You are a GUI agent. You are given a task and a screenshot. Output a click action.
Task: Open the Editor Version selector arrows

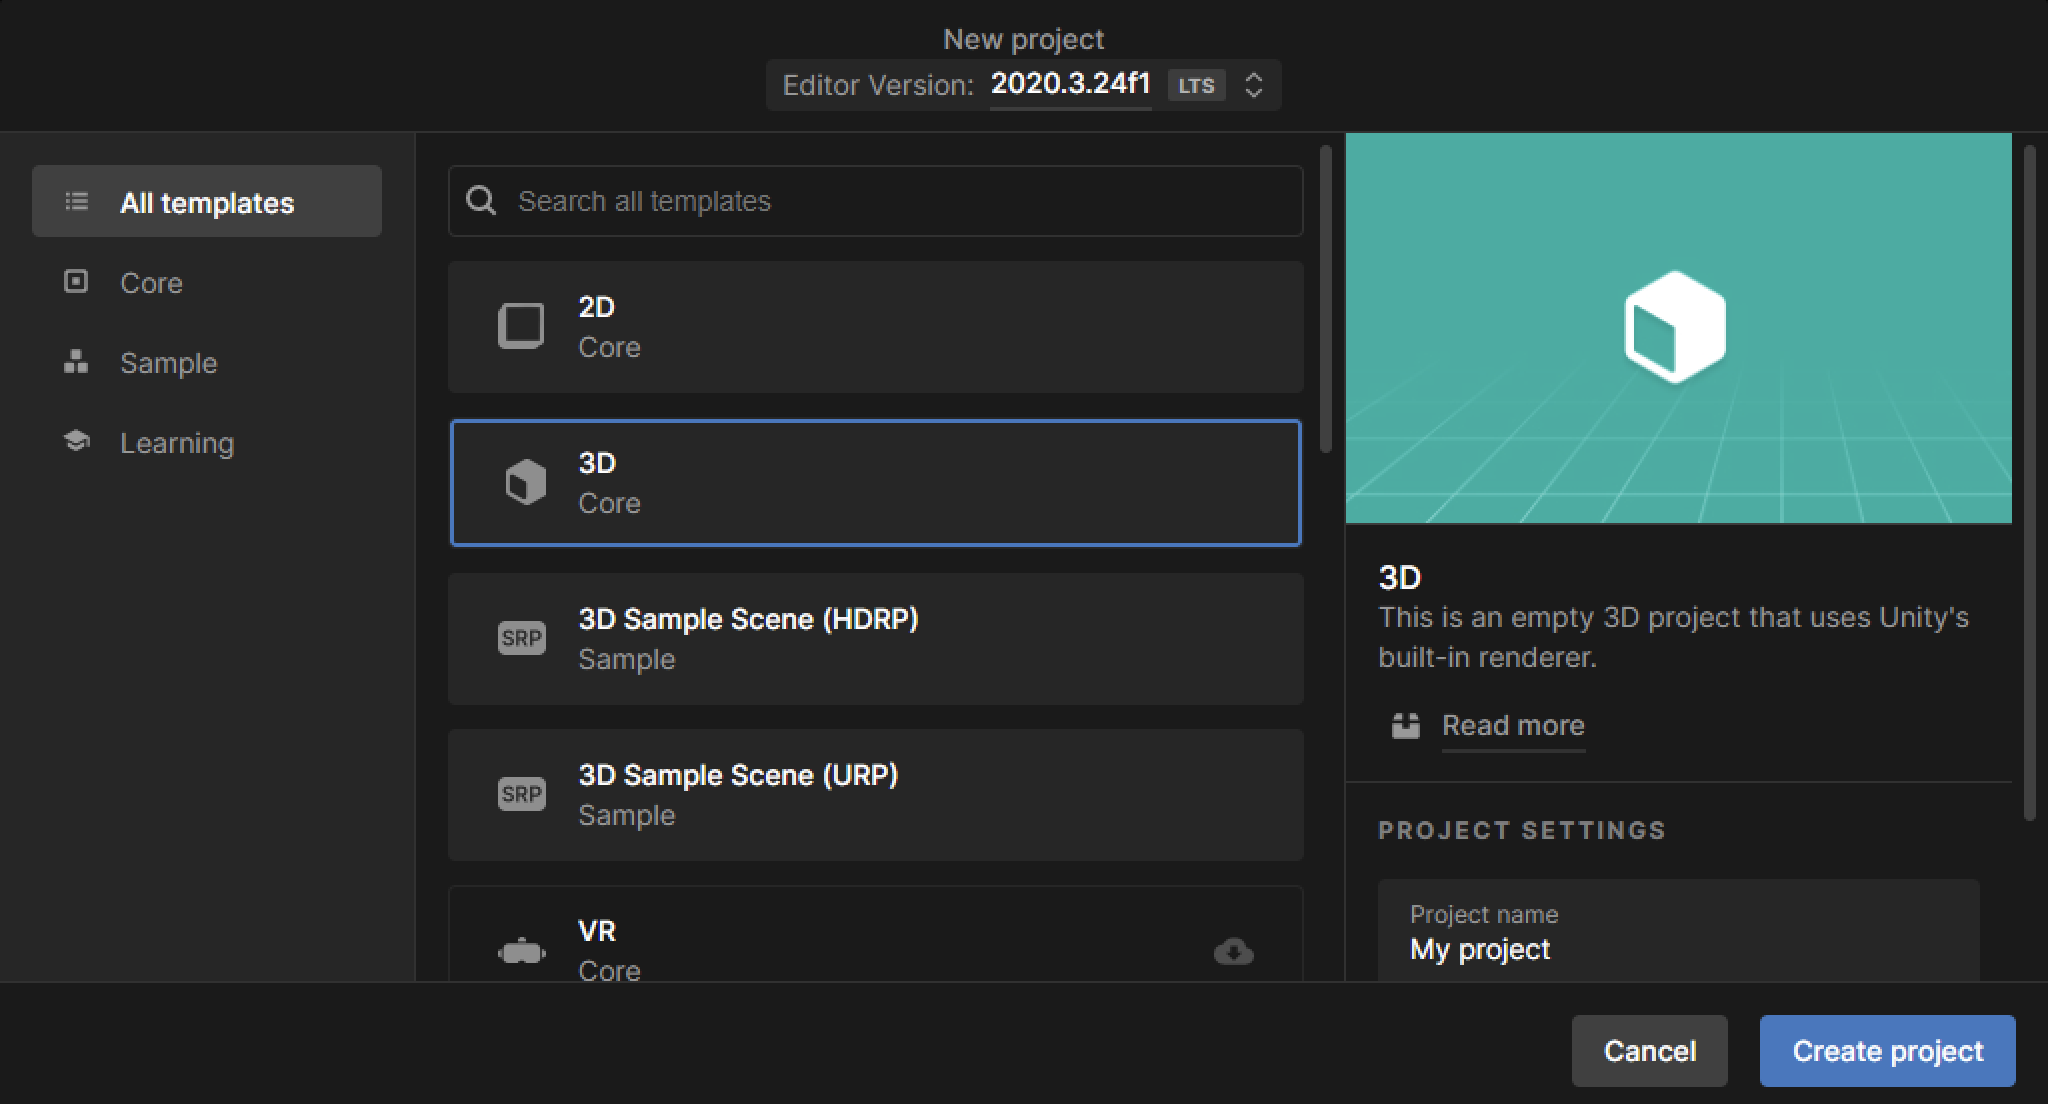1253,85
